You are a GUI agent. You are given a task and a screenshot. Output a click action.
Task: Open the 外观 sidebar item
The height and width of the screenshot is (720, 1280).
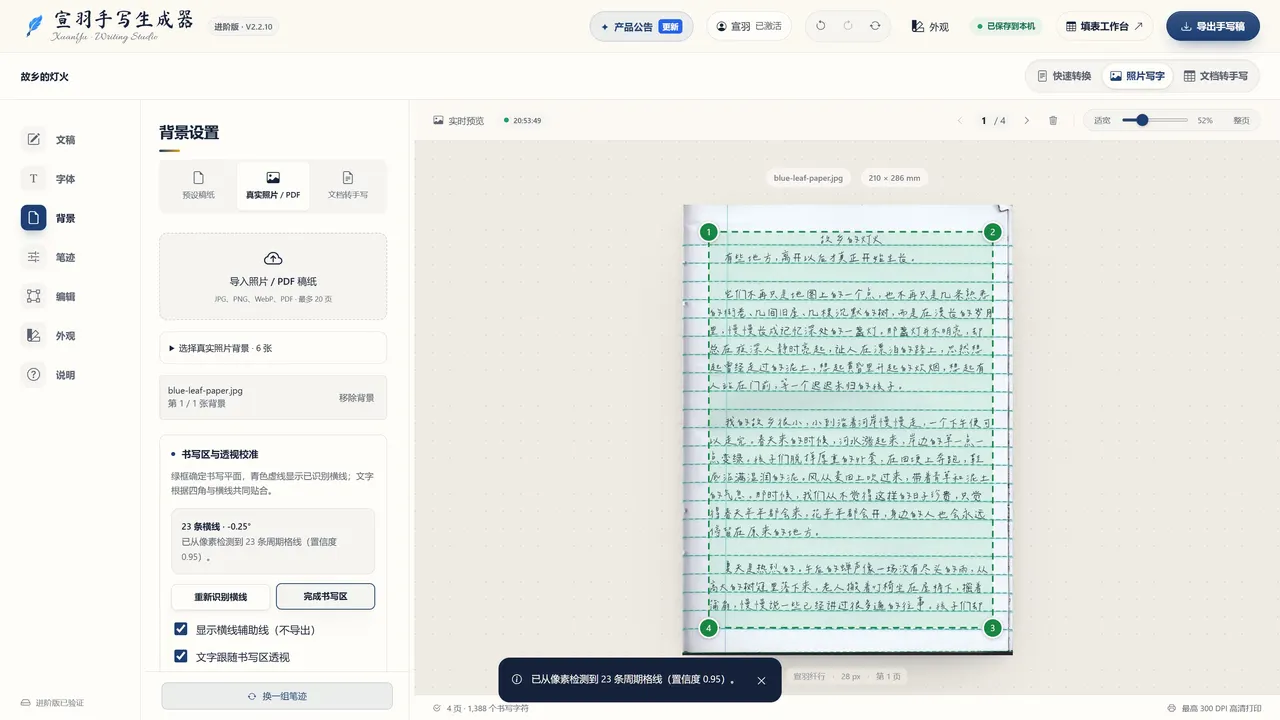pos(49,336)
